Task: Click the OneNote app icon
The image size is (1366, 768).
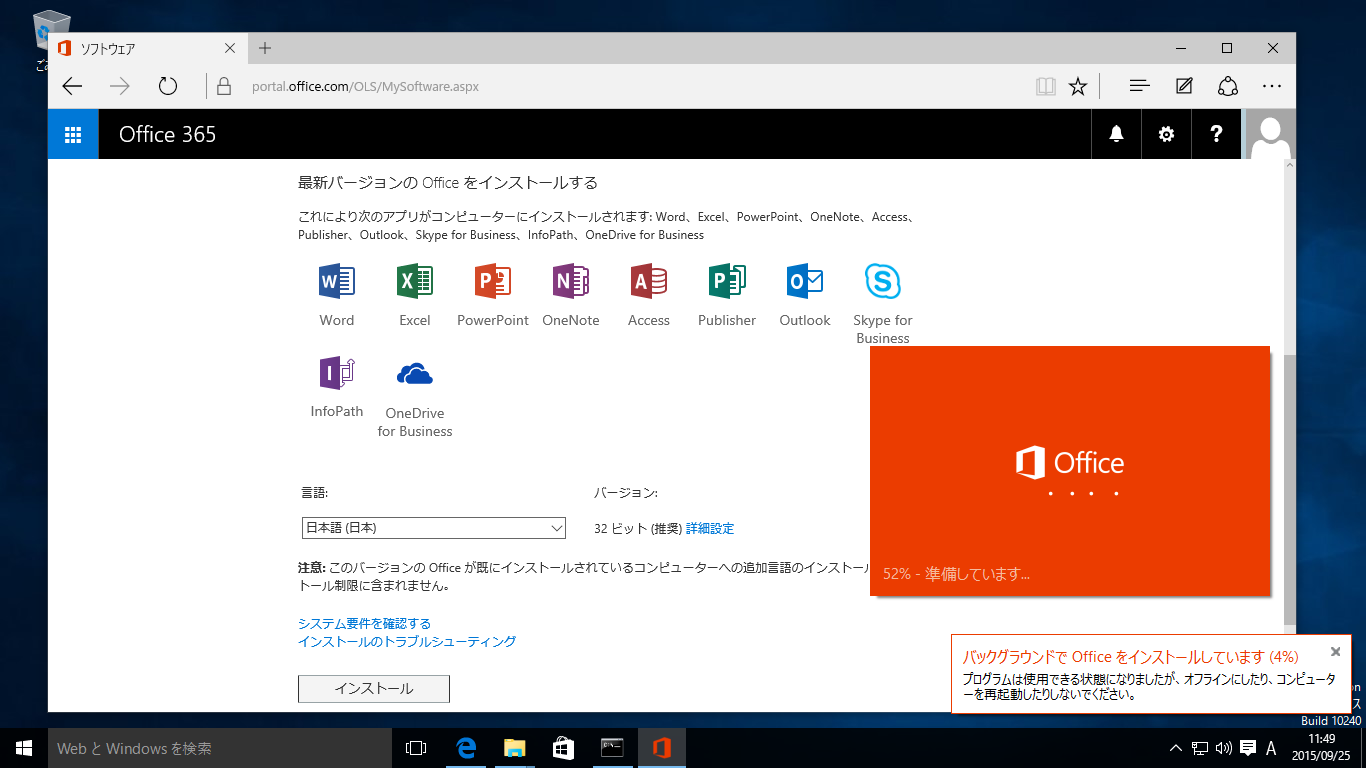Action: [x=571, y=282]
